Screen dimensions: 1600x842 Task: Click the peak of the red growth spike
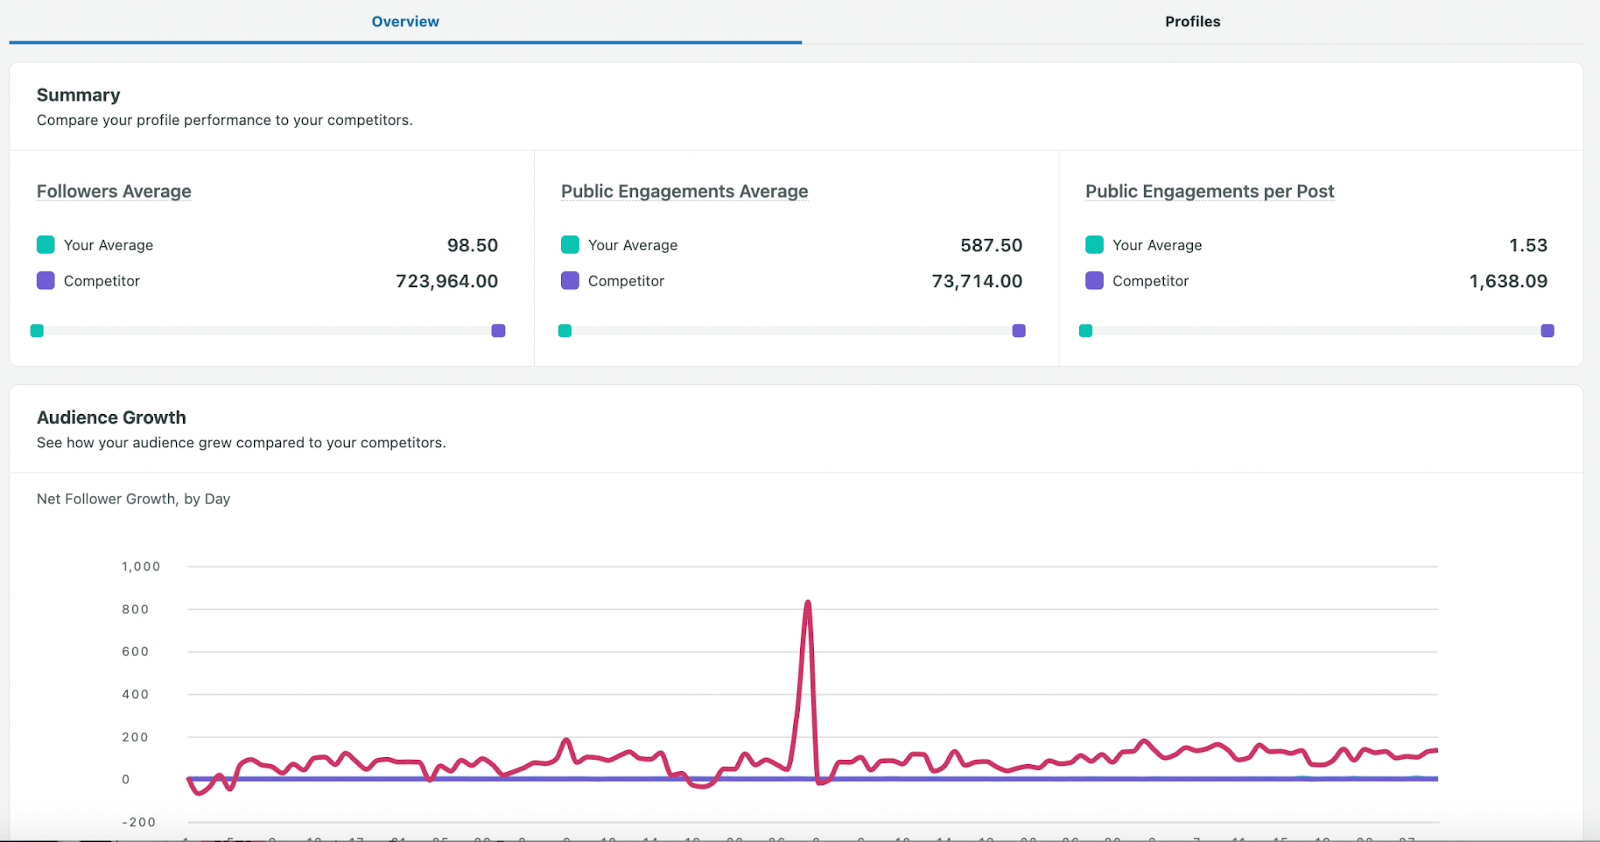pyautogui.click(x=808, y=603)
